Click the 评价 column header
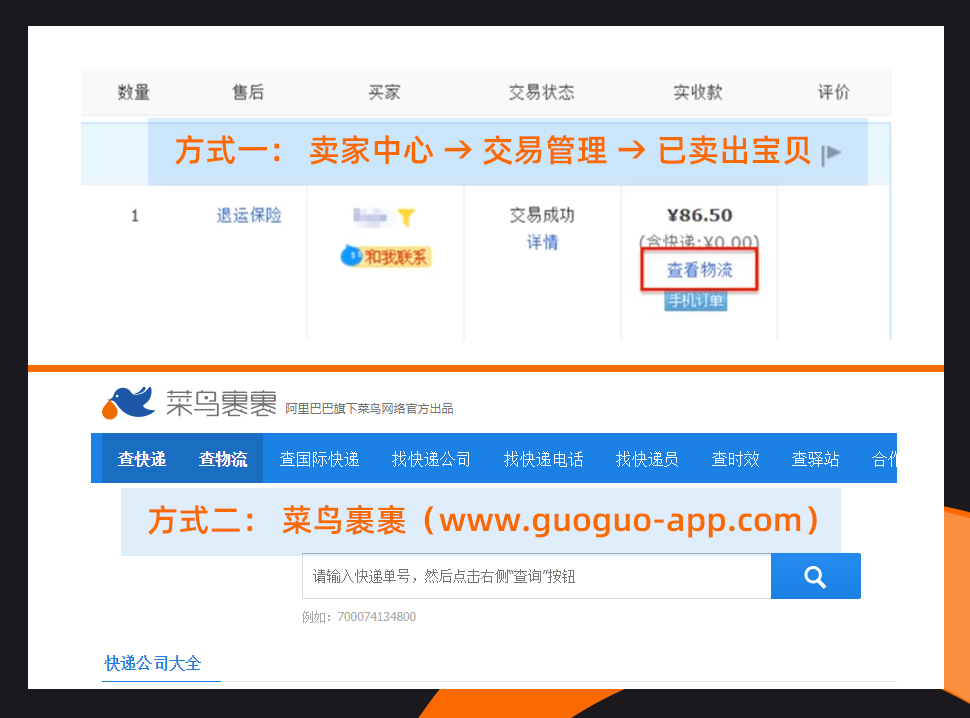The height and width of the screenshot is (718, 970). [833, 92]
